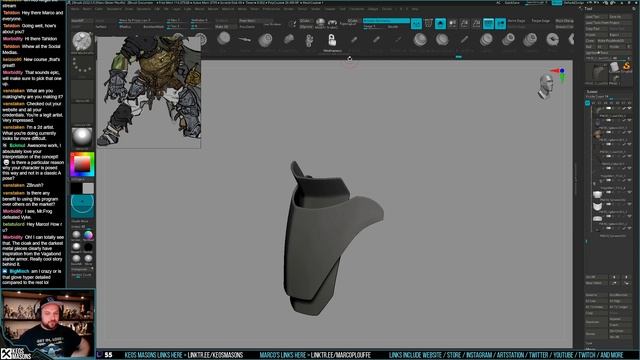Select the white cylinder tool thumbnail
The height and width of the screenshot is (360, 640).
pyautogui.click(x=615, y=67)
